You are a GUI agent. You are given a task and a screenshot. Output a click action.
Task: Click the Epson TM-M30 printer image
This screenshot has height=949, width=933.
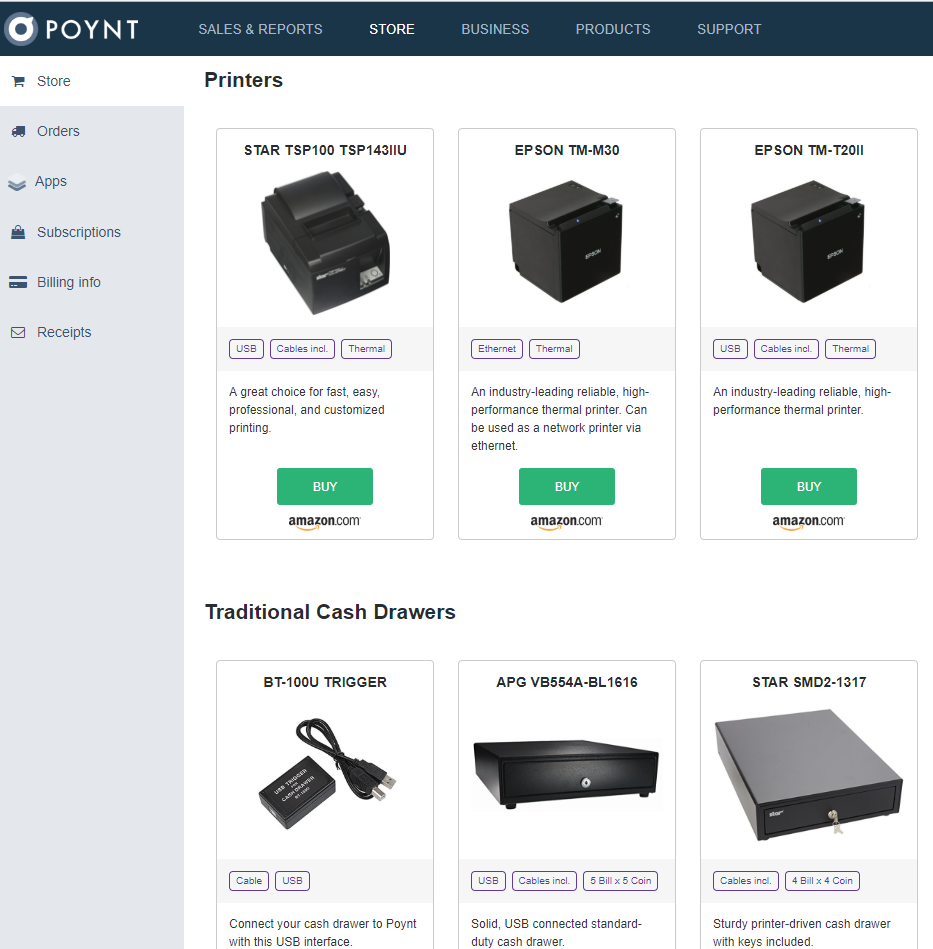pyautogui.click(x=566, y=241)
